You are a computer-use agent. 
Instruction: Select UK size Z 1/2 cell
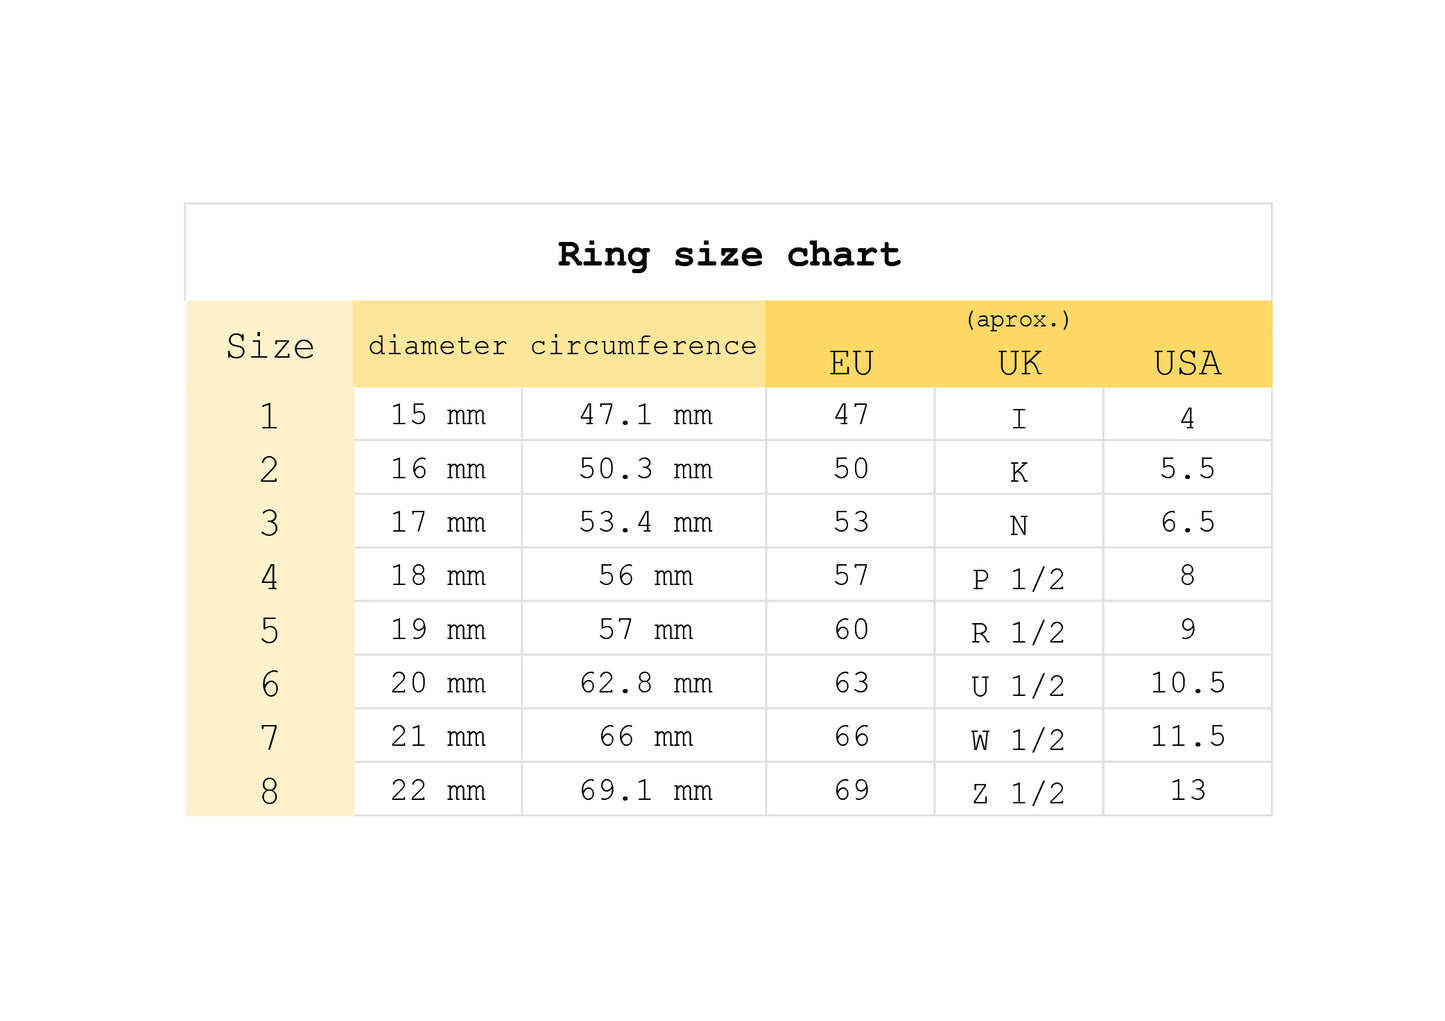pos(1019,790)
